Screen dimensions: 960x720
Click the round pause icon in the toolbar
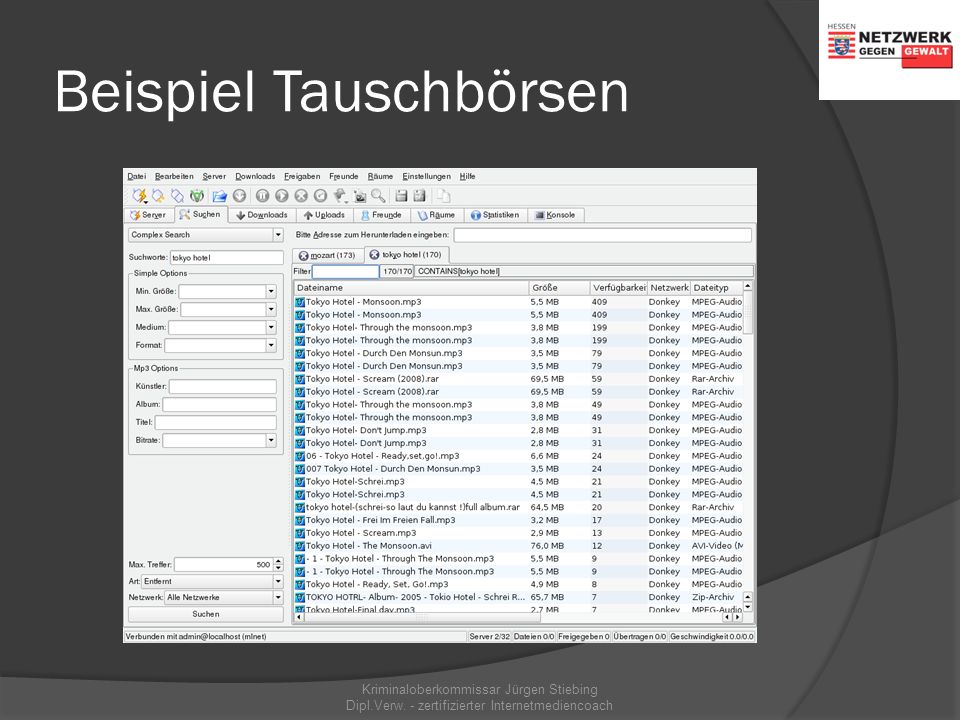coord(262,196)
